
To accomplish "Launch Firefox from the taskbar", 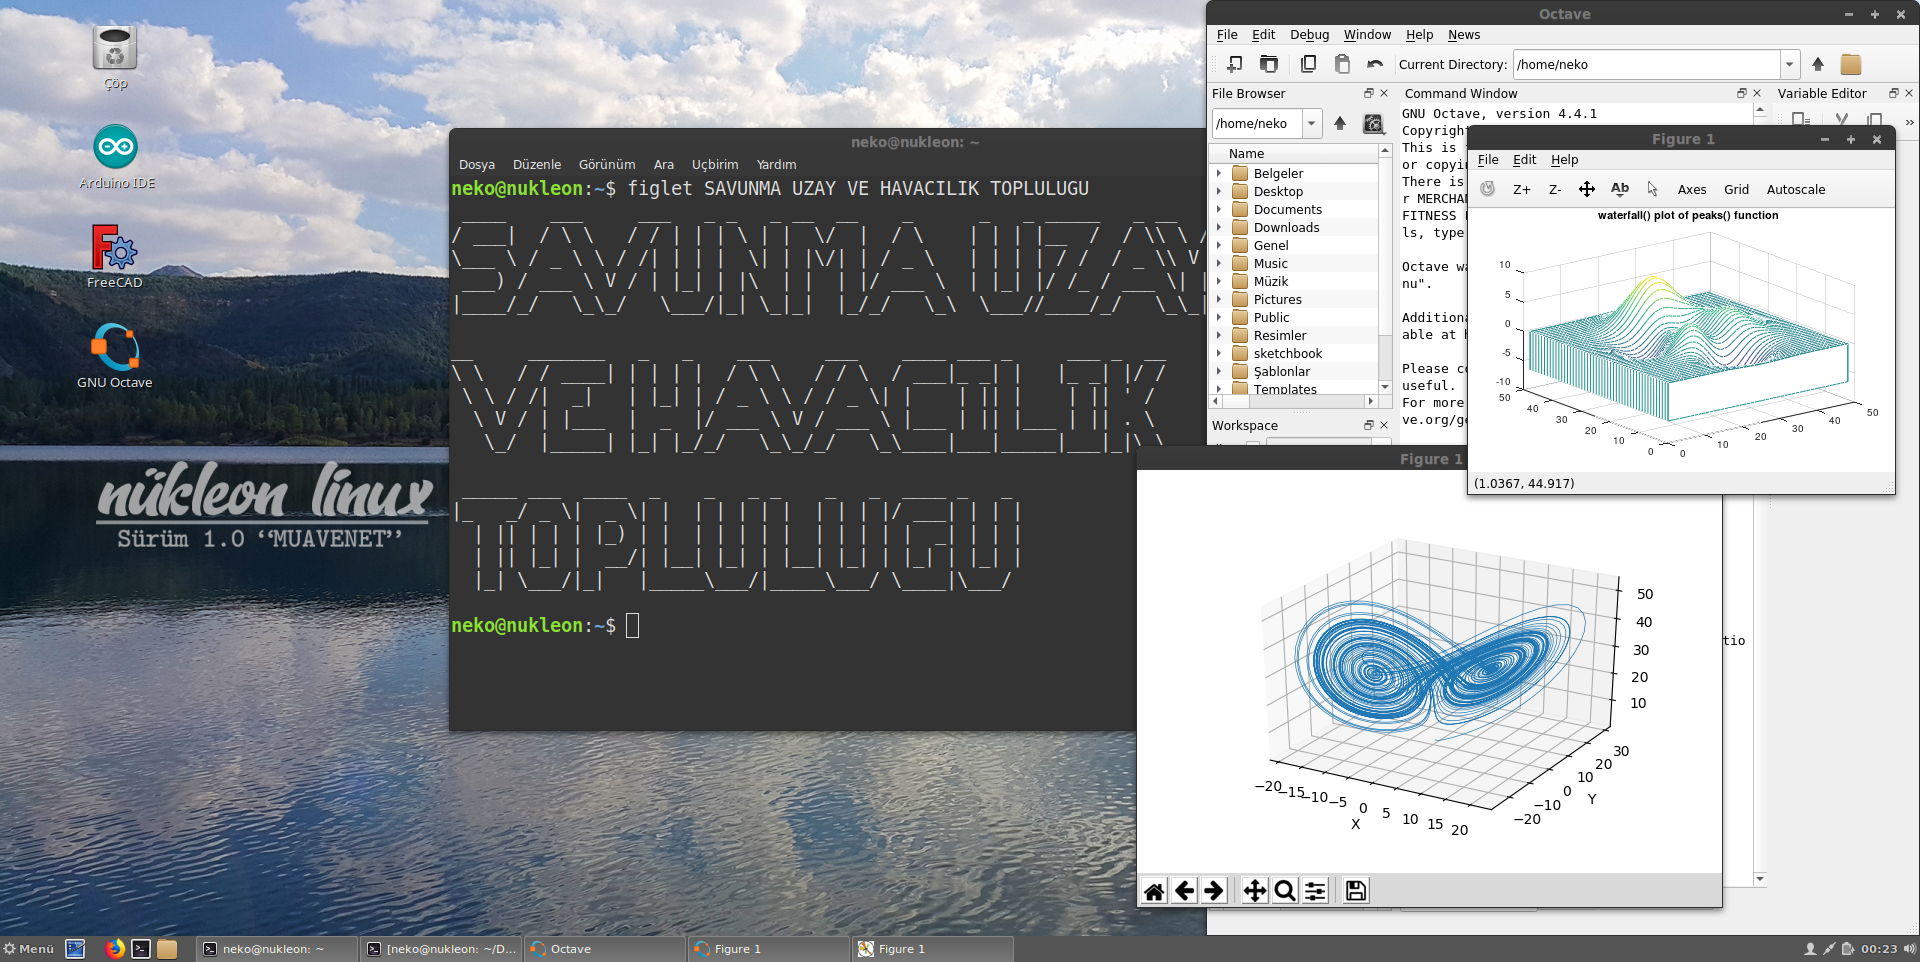I will [x=115, y=949].
